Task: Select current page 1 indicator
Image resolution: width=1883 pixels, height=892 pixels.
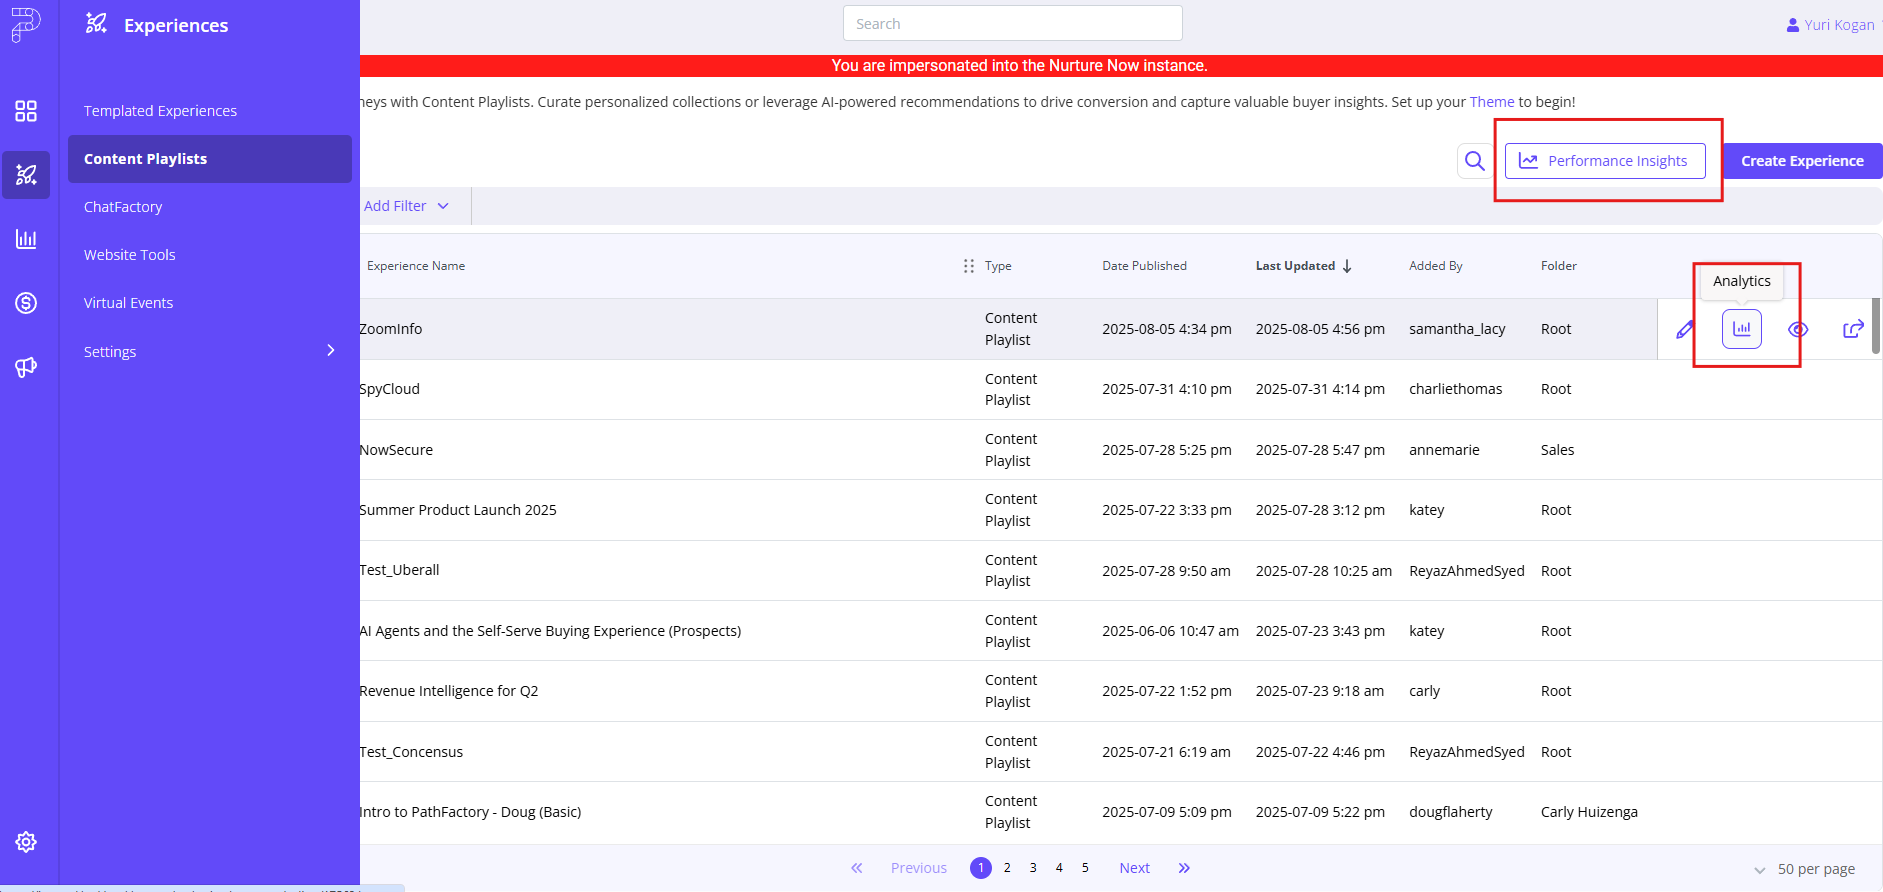Action: (981, 868)
